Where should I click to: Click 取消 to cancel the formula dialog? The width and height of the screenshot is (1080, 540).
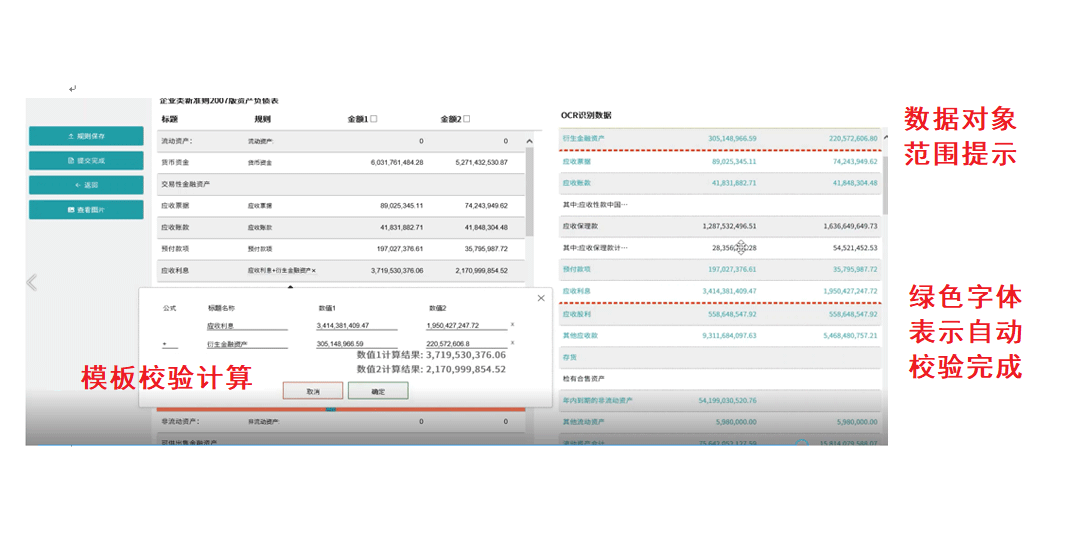[x=313, y=391]
